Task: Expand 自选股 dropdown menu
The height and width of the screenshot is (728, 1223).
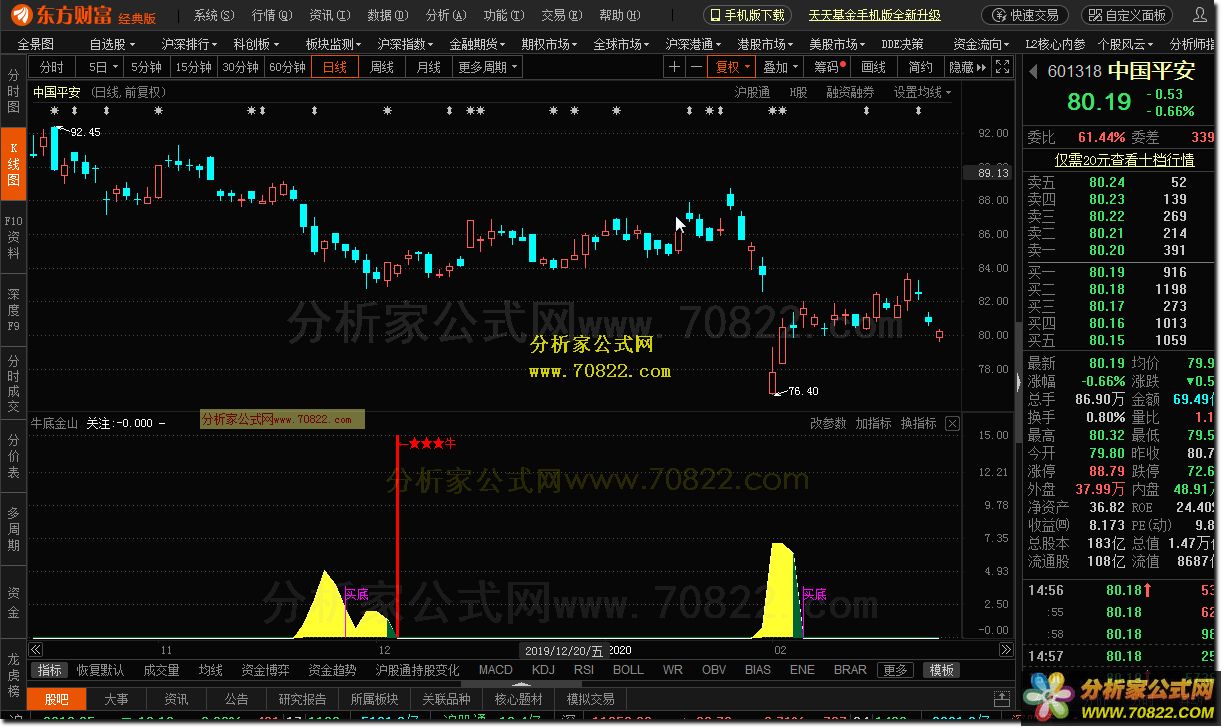Action: [x=112, y=45]
